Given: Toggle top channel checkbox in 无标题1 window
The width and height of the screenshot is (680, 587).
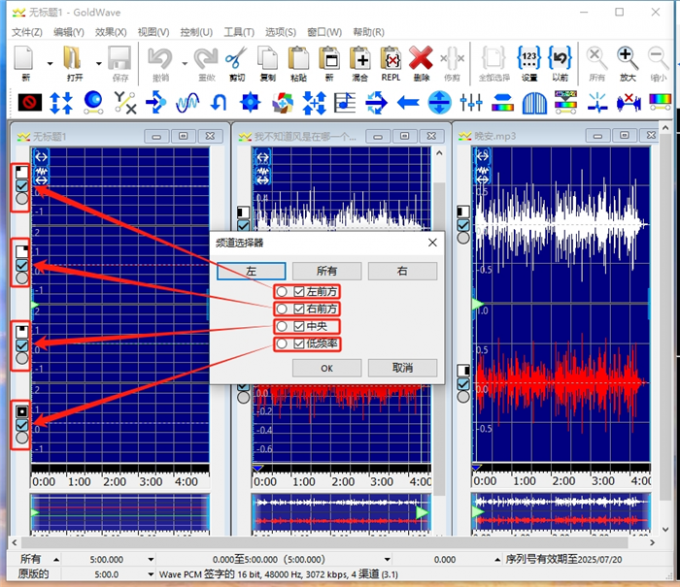Looking at the screenshot, I should (x=22, y=186).
